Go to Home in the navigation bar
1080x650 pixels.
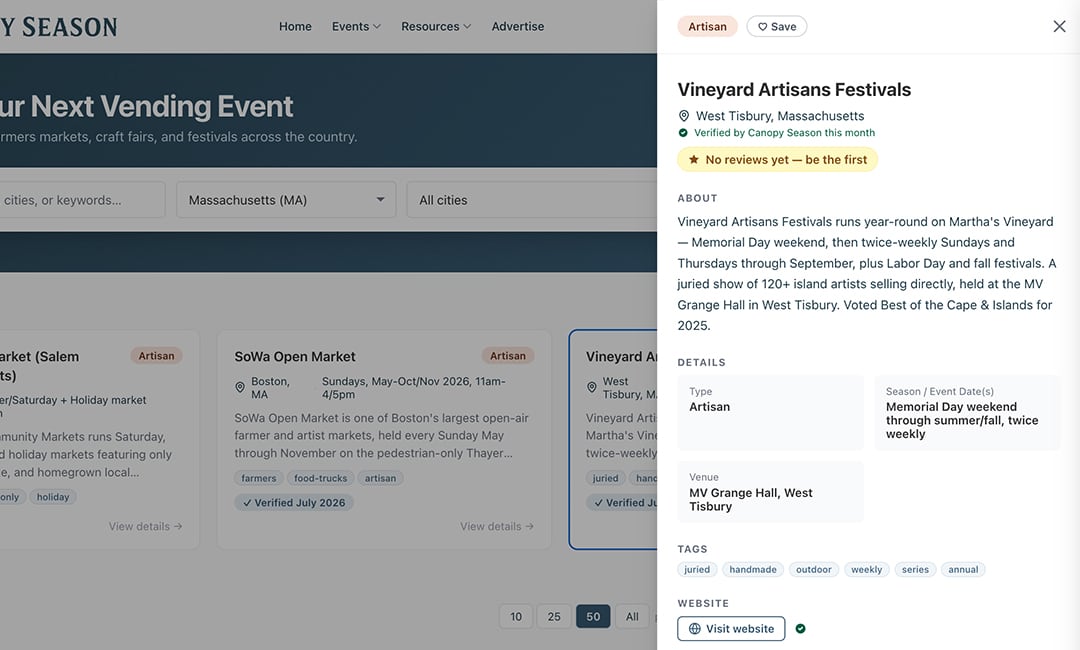point(295,26)
